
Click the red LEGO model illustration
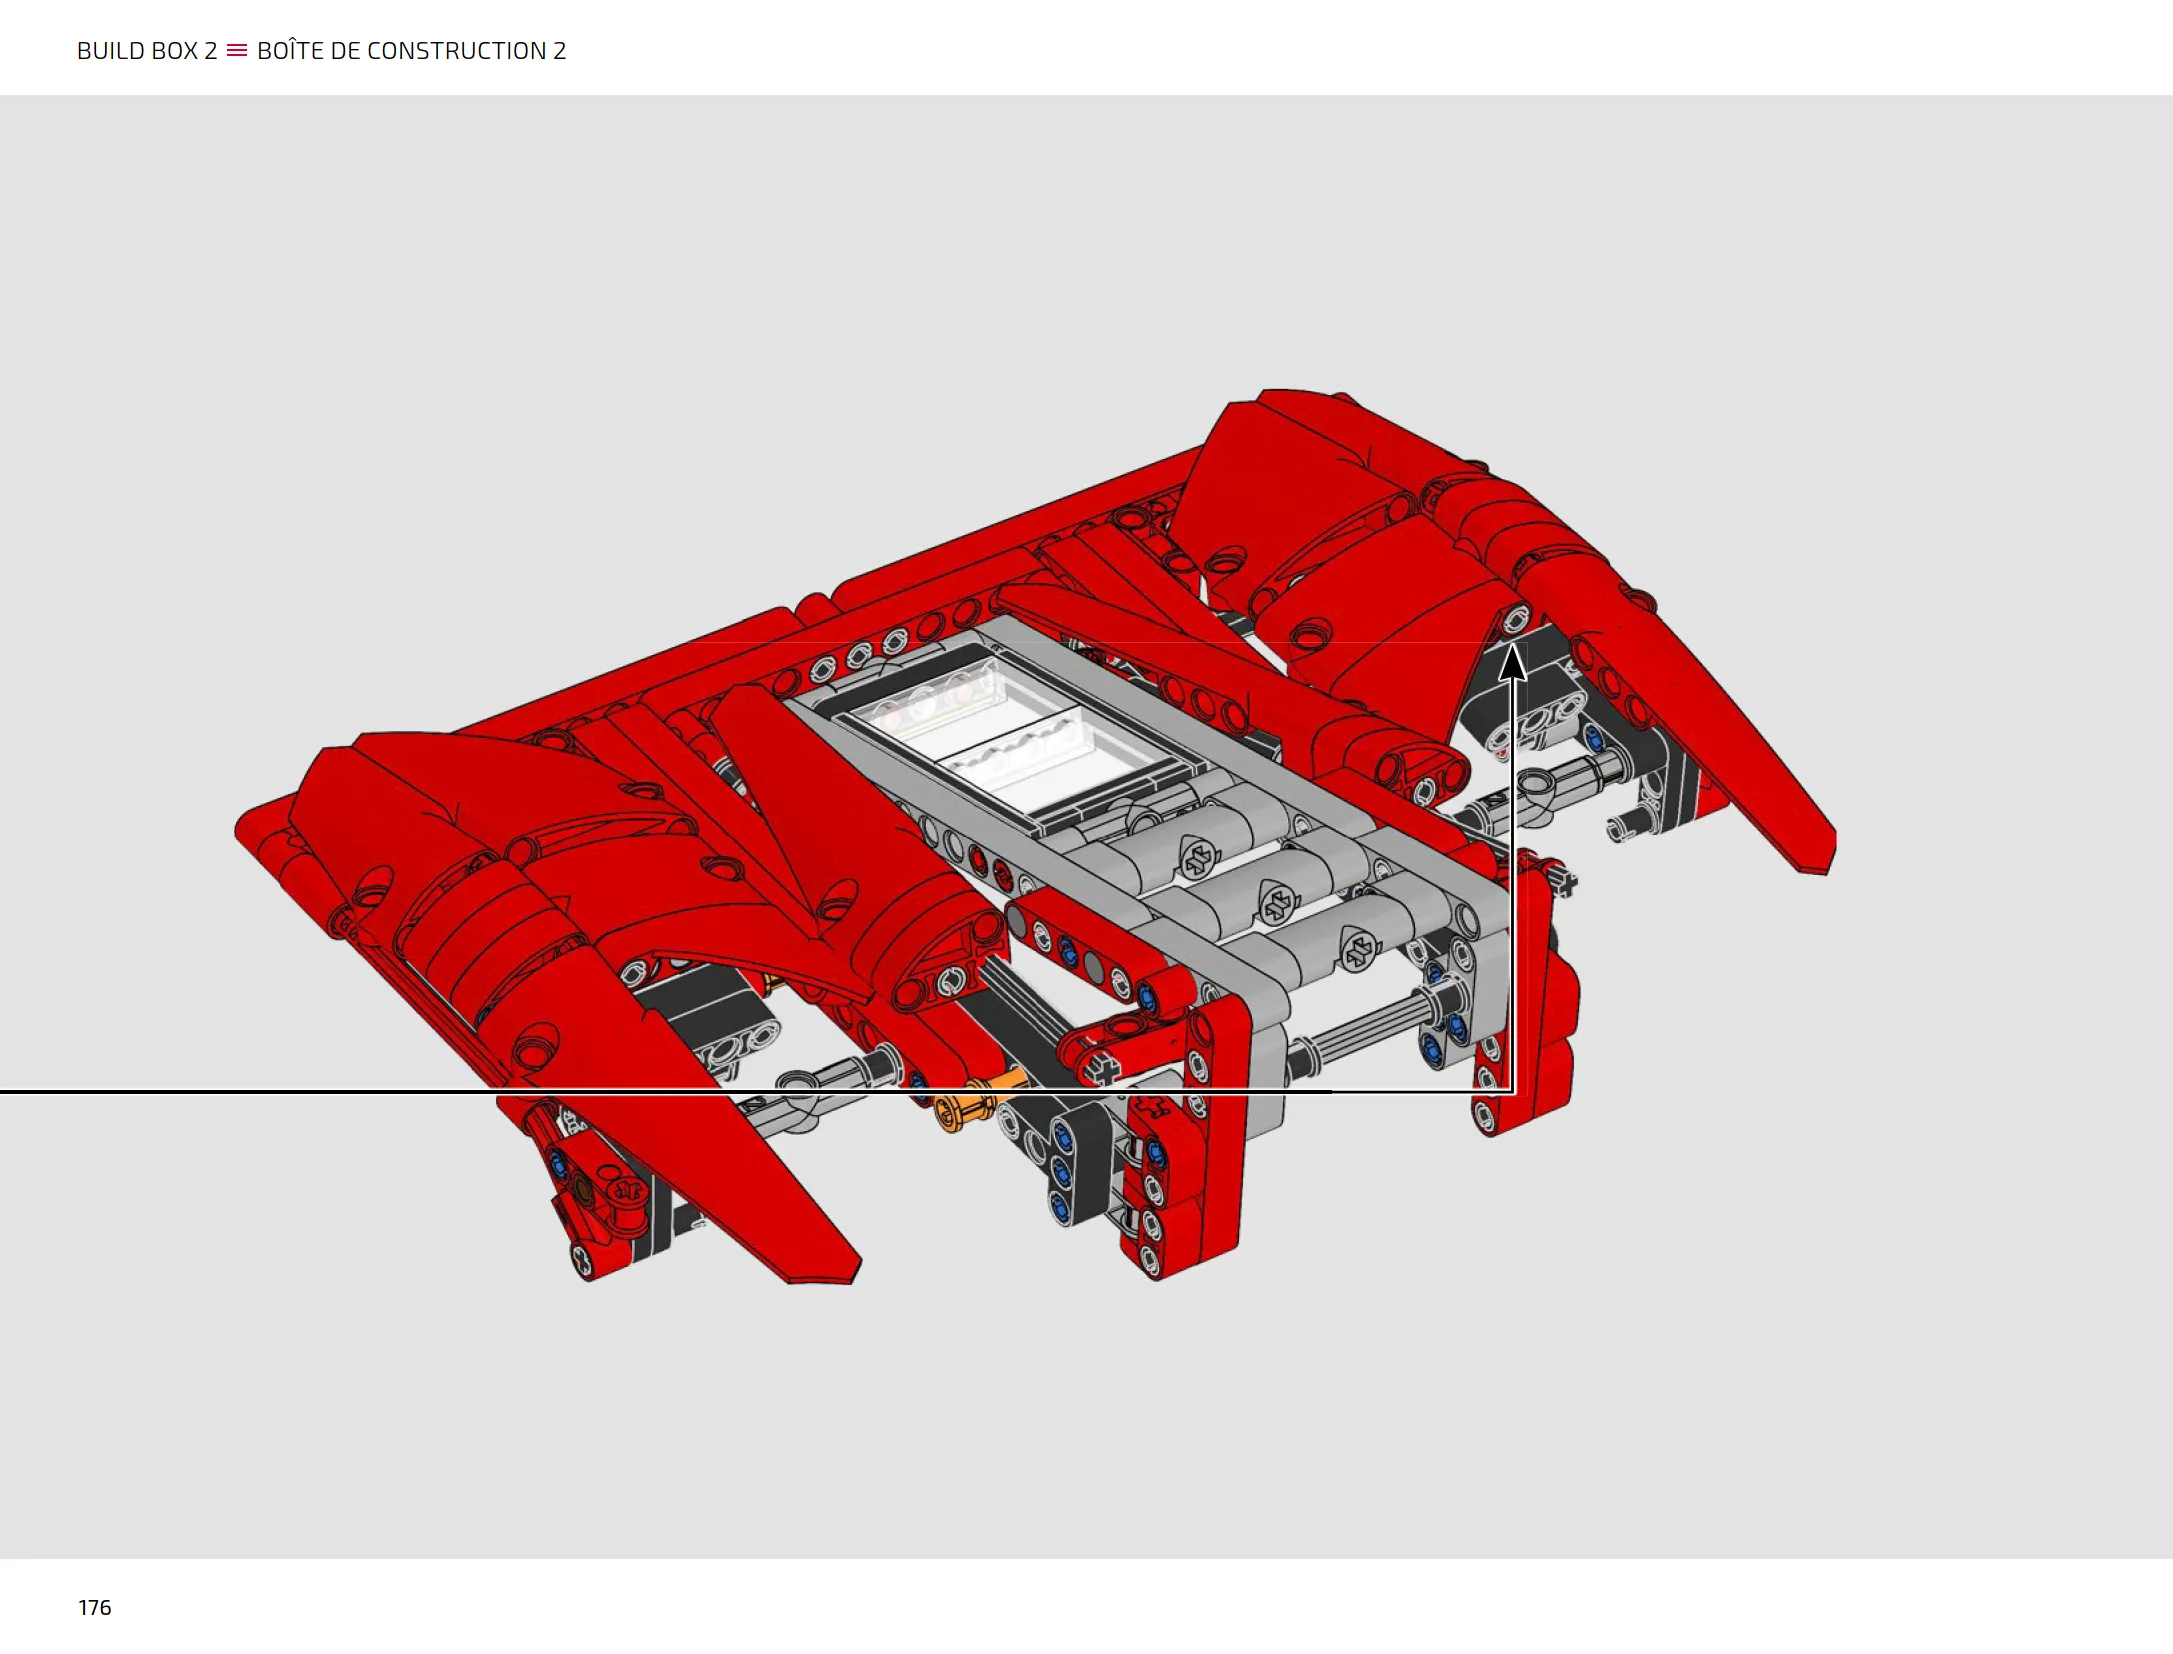coord(1035,837)
